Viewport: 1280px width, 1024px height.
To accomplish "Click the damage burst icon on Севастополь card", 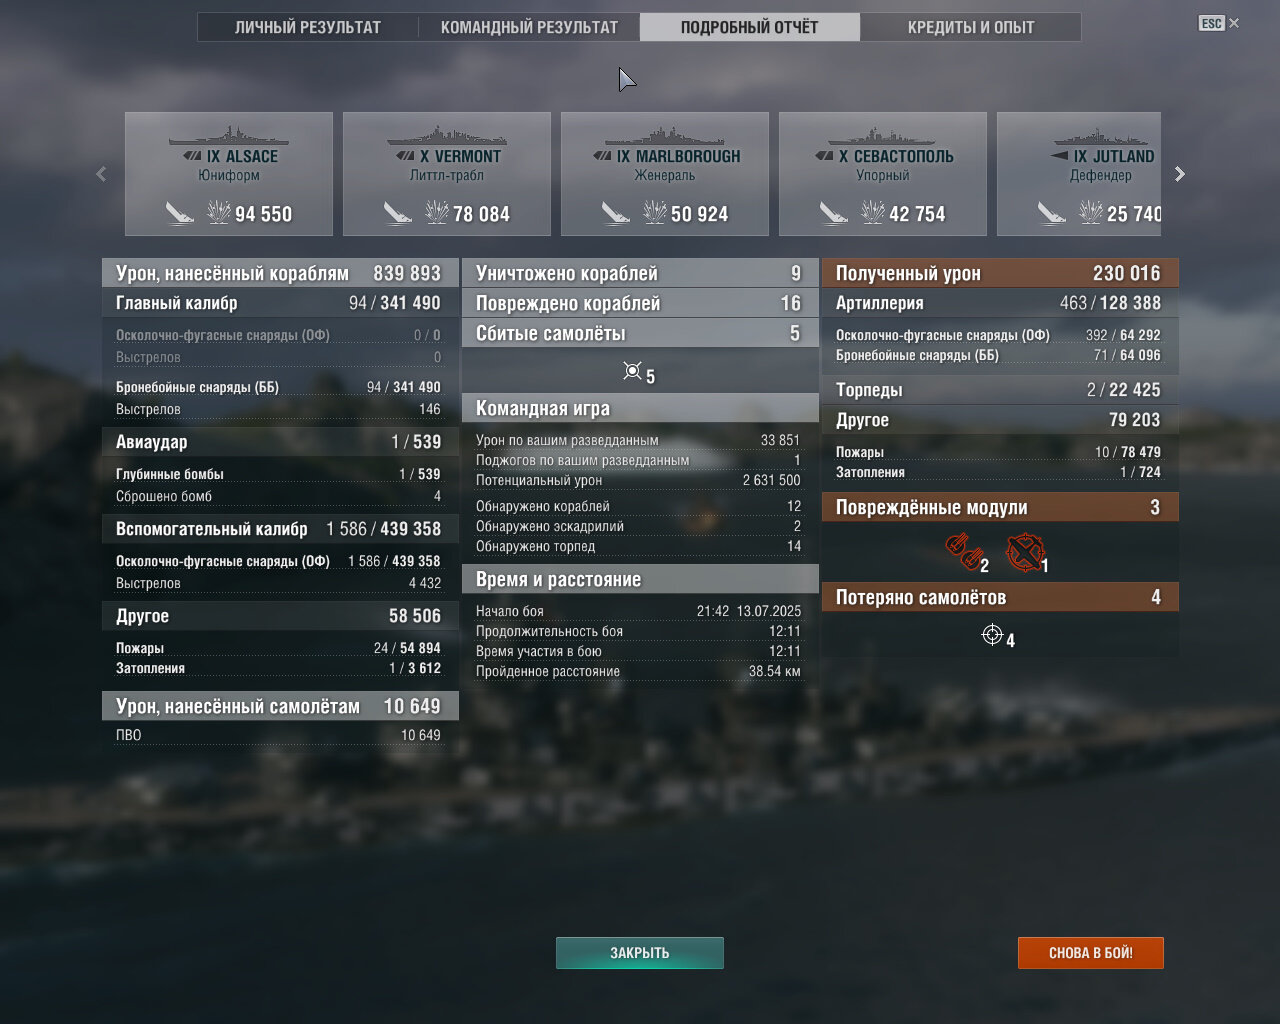I will (873, 212).
